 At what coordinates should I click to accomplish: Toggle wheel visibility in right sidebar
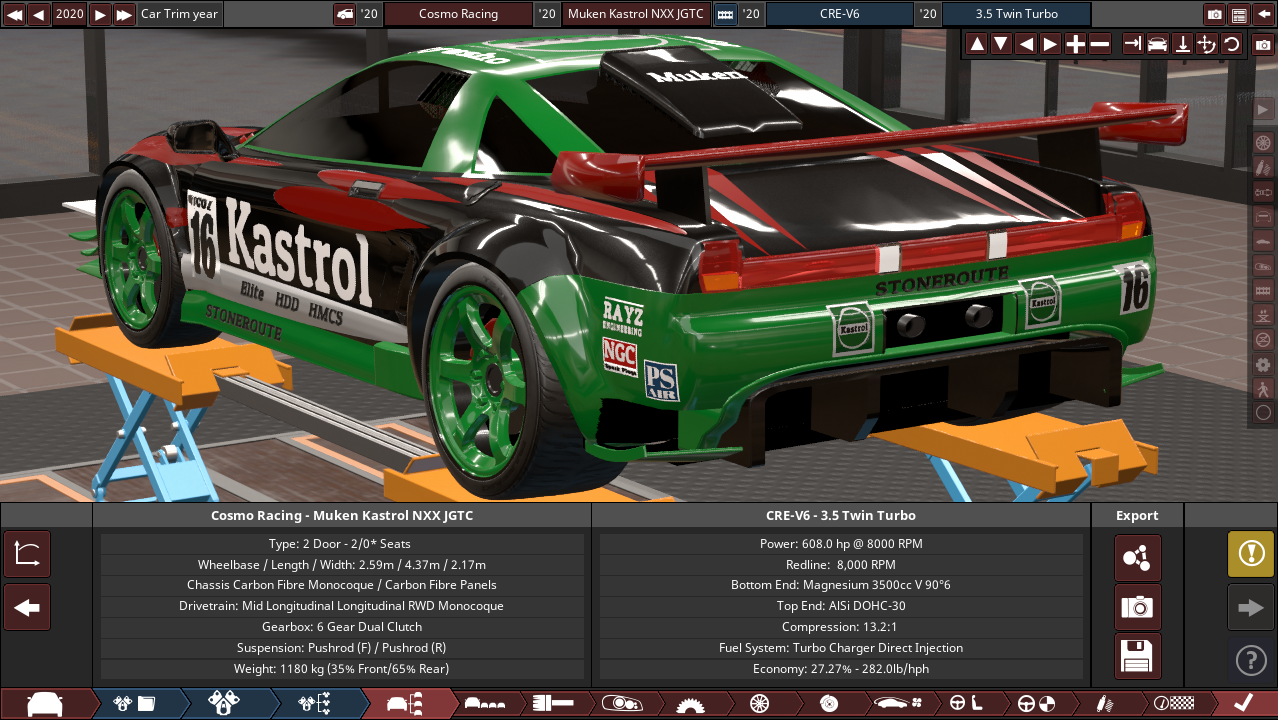[x=1263, y=142]
